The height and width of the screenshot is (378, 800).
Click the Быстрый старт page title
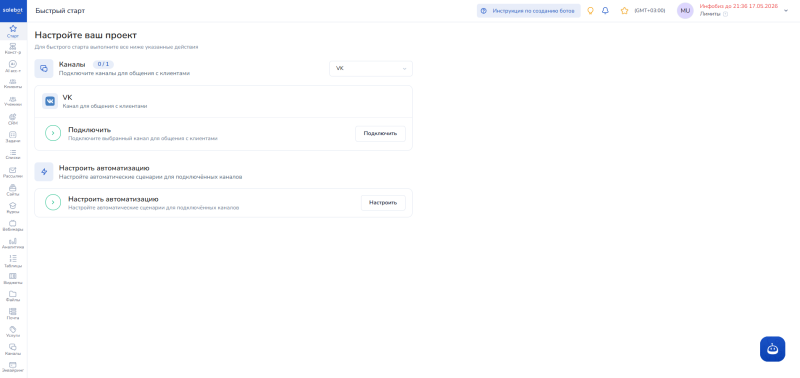click(x=60, y=11)
